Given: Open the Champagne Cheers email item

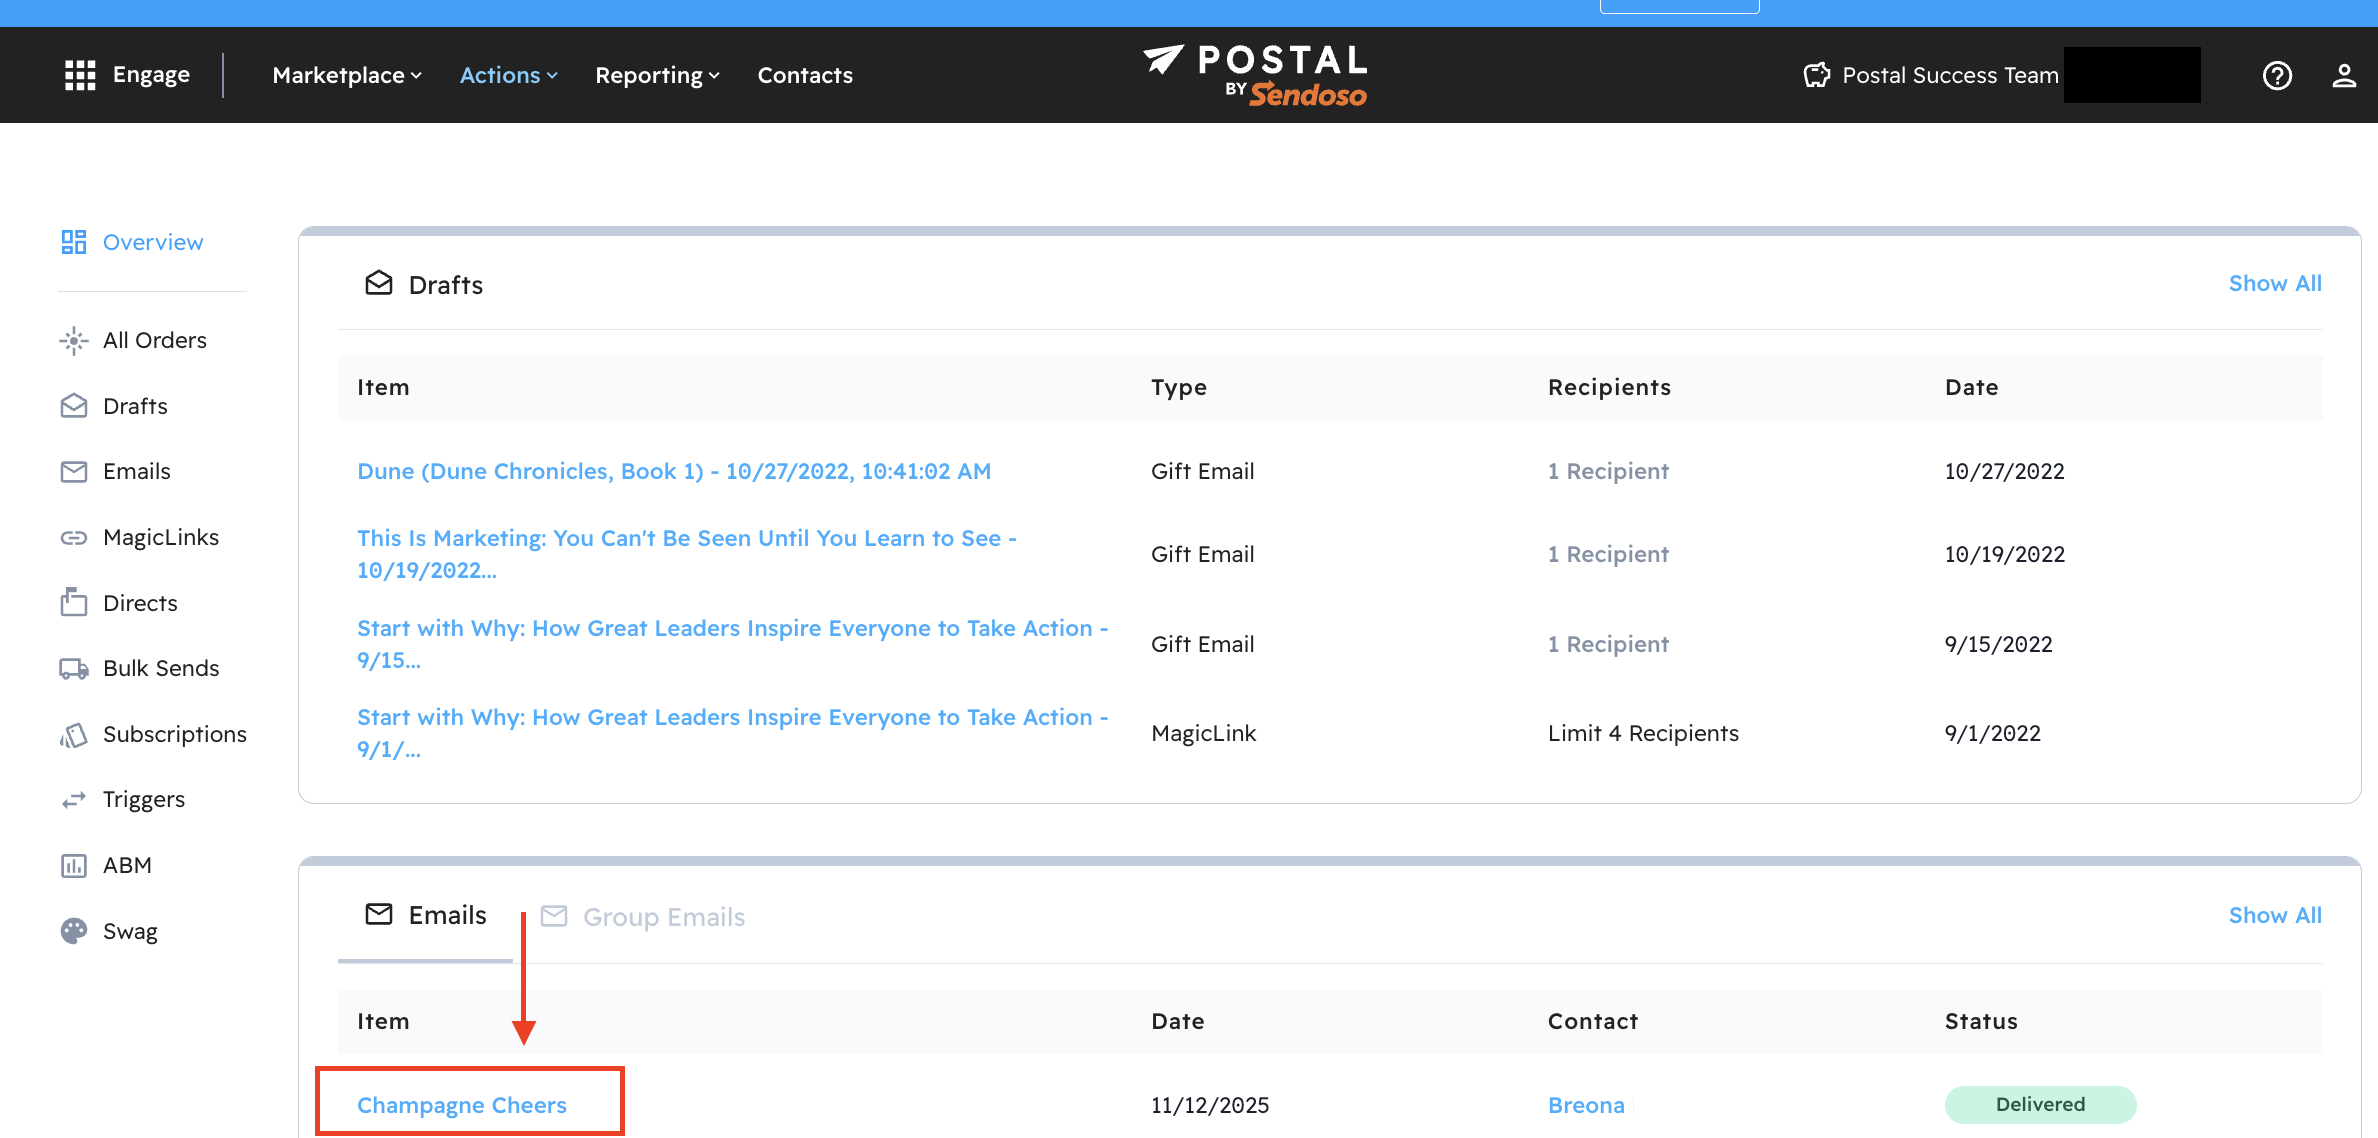Looking at the screenshot, I should [462, 1105].
